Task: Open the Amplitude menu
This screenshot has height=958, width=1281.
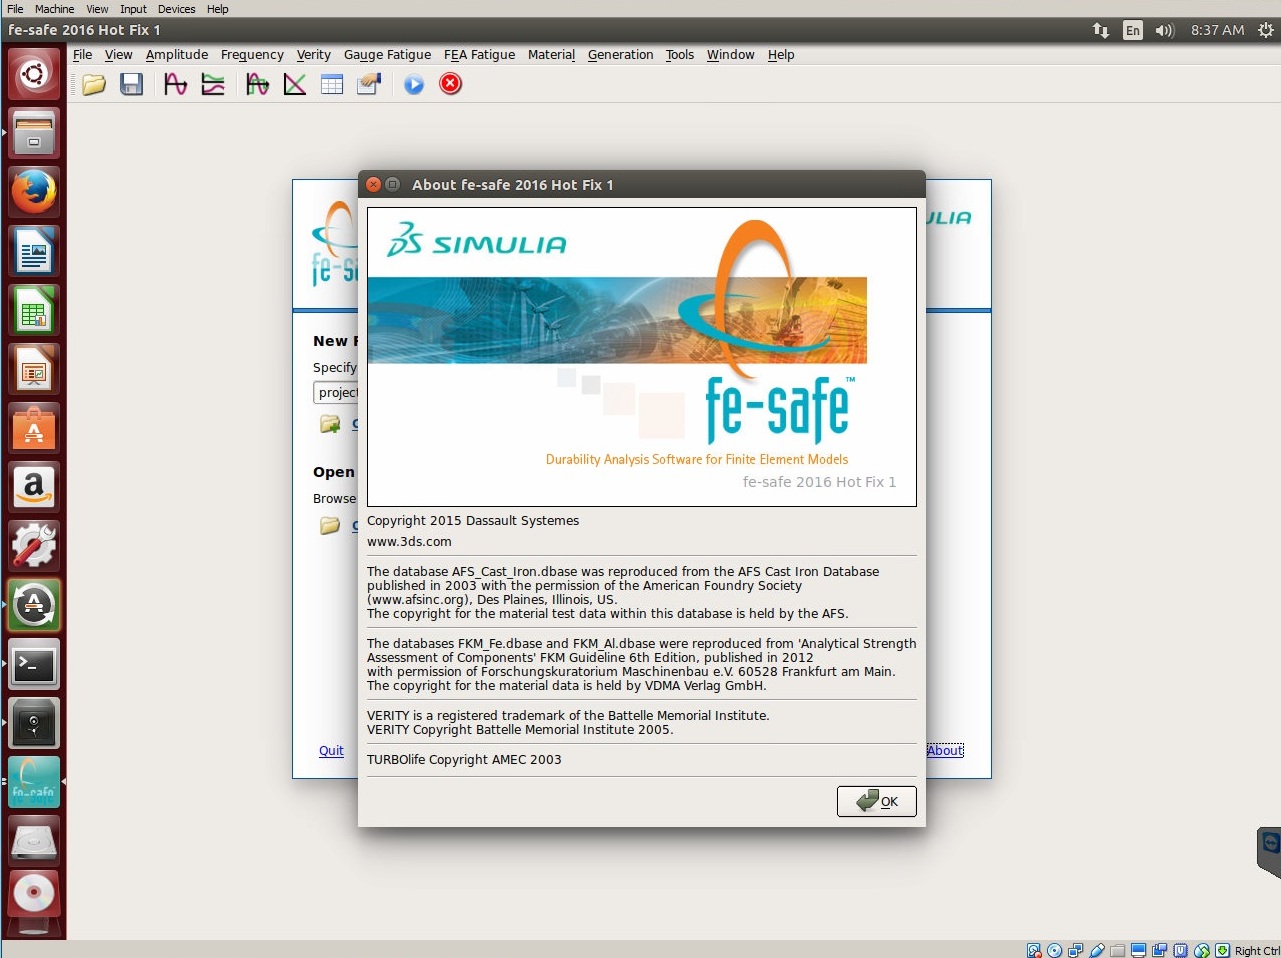Action: [x=177, y=55]
